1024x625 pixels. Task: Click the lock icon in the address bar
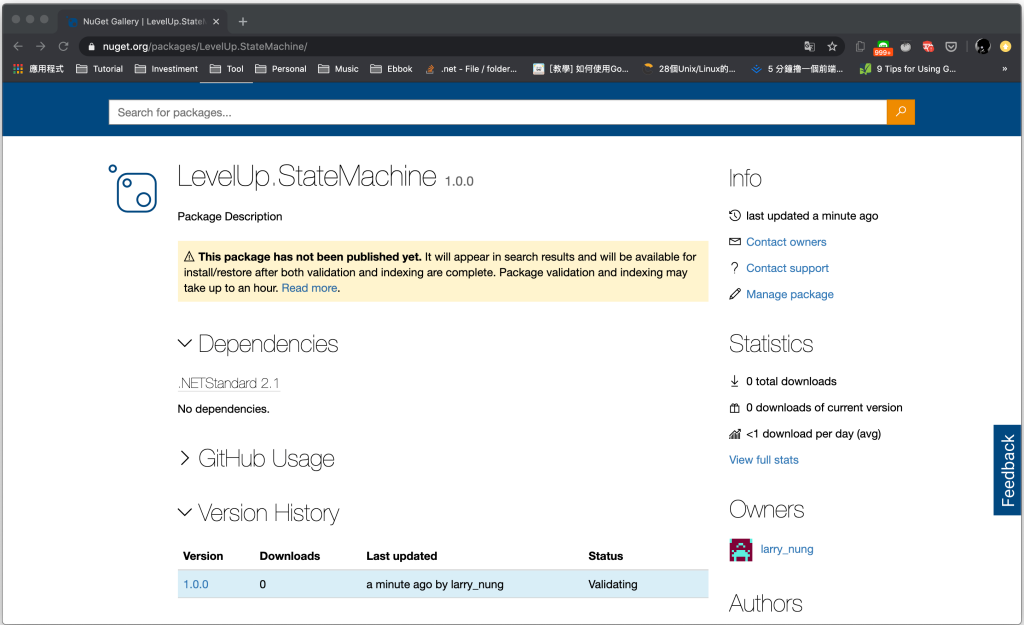pos(91,46)
